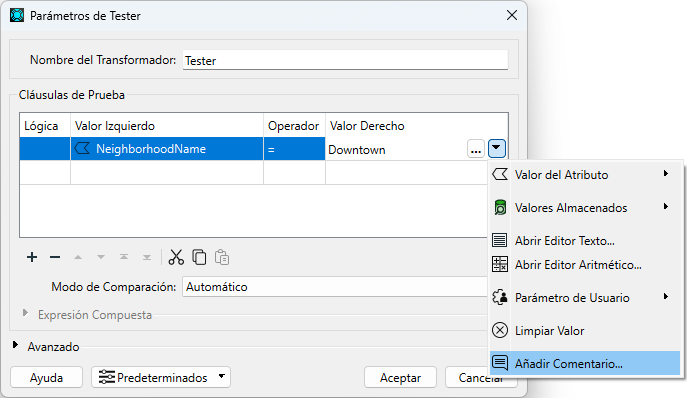Select Añadir Comentario menu entry

[585, 363]
